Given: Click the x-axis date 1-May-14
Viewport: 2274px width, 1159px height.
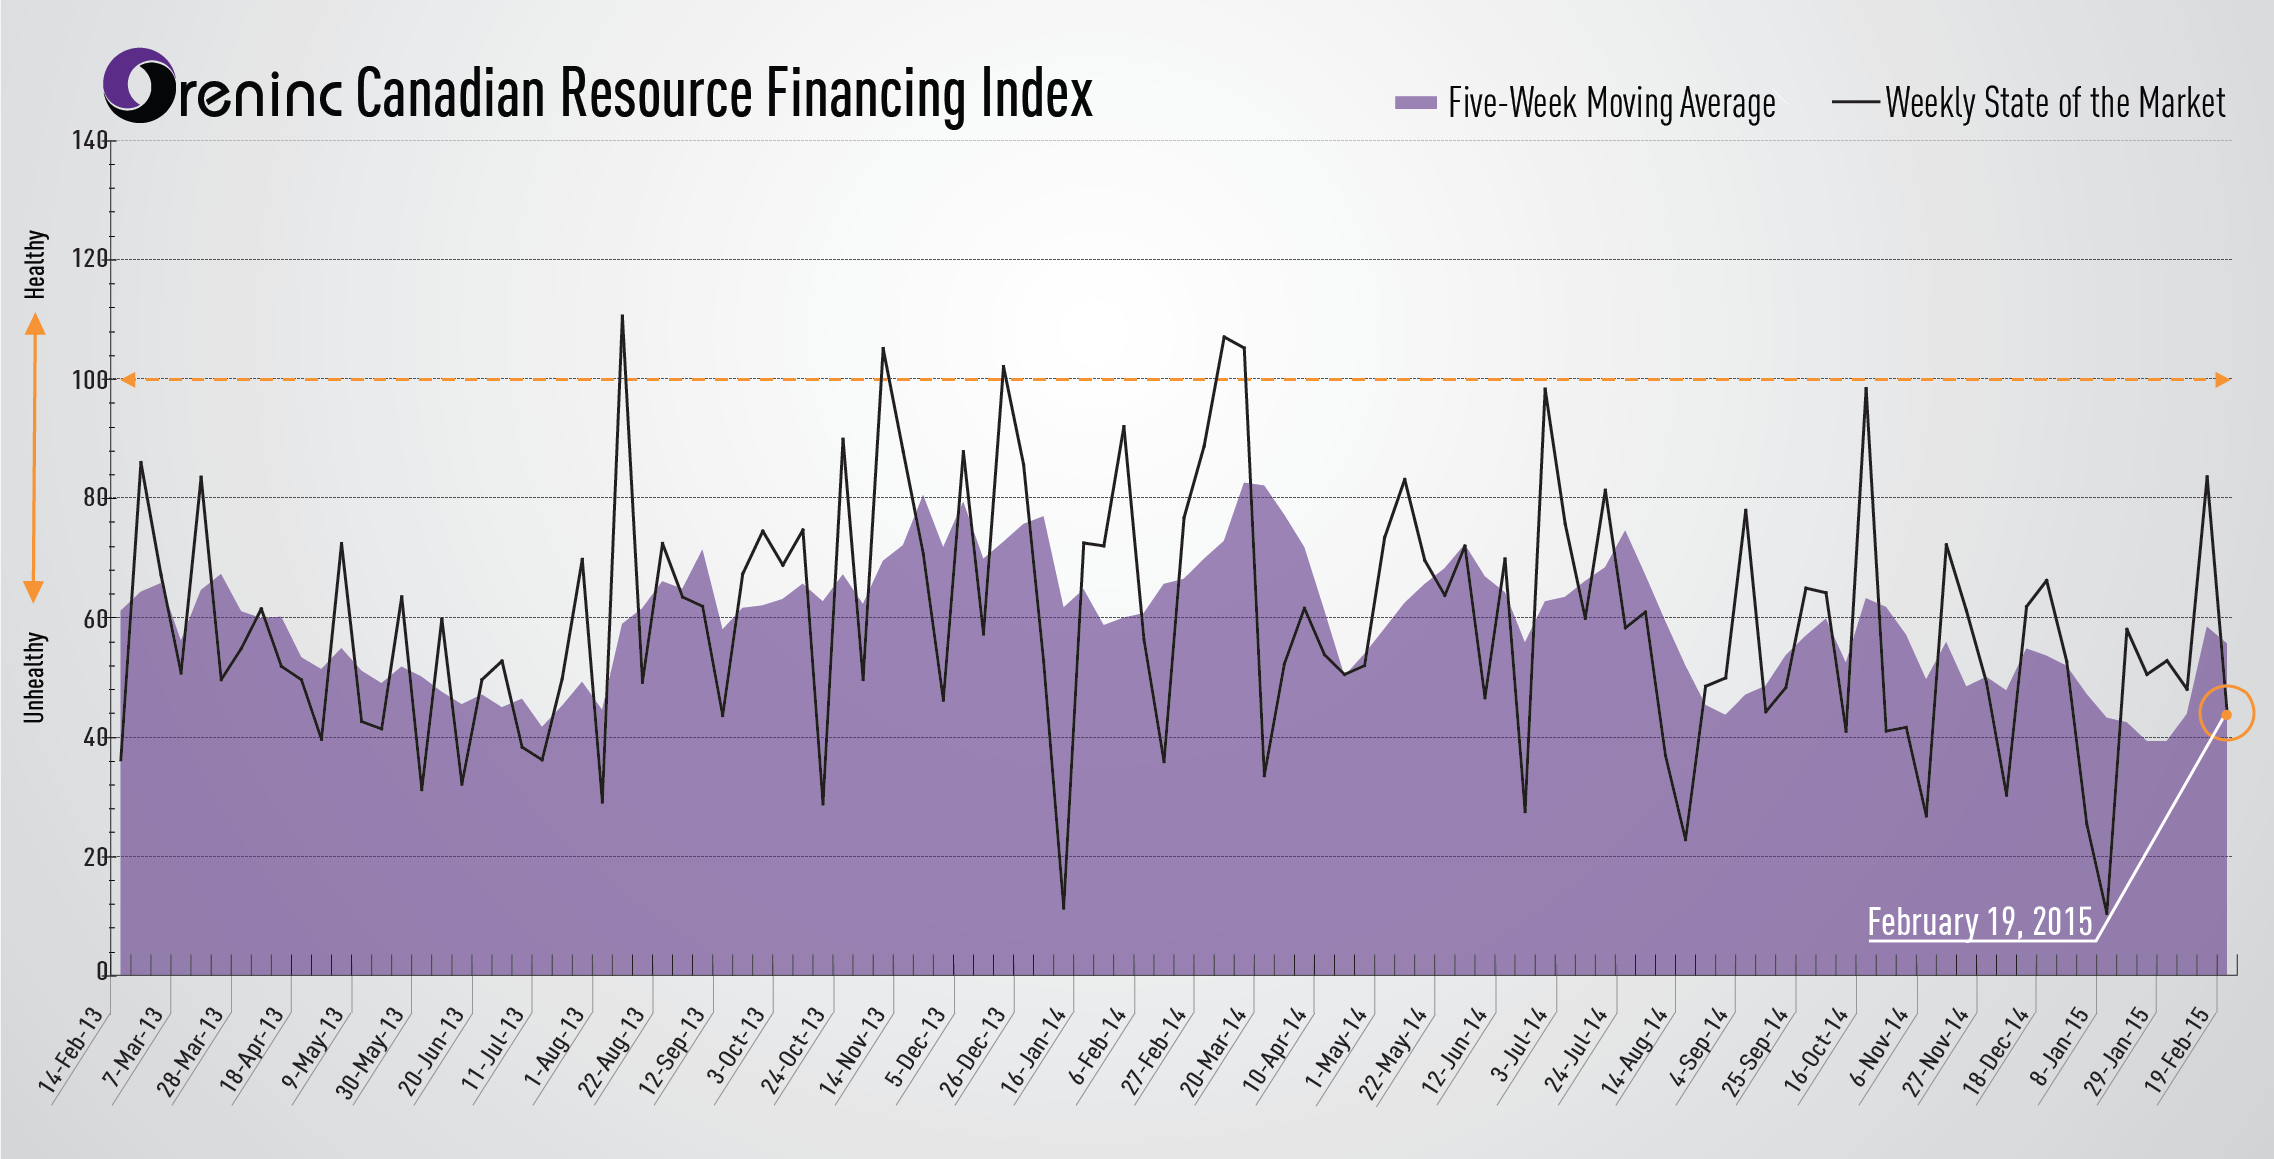Looking at the screenshot, I should (1337, 1047).
